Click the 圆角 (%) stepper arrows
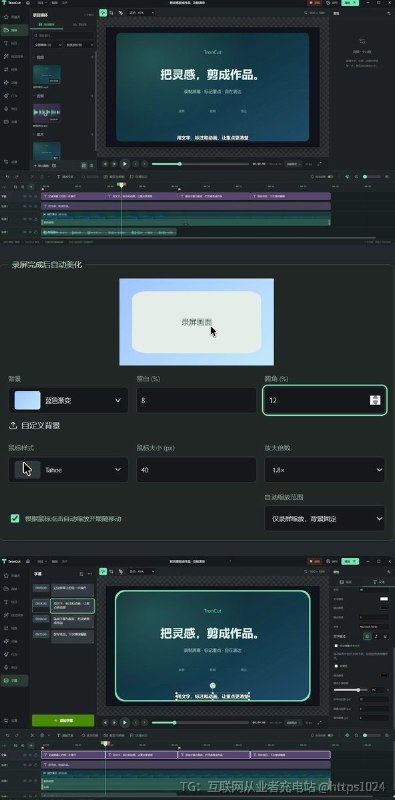This screenshot has height=800, width=395. [x=375, y=401]
